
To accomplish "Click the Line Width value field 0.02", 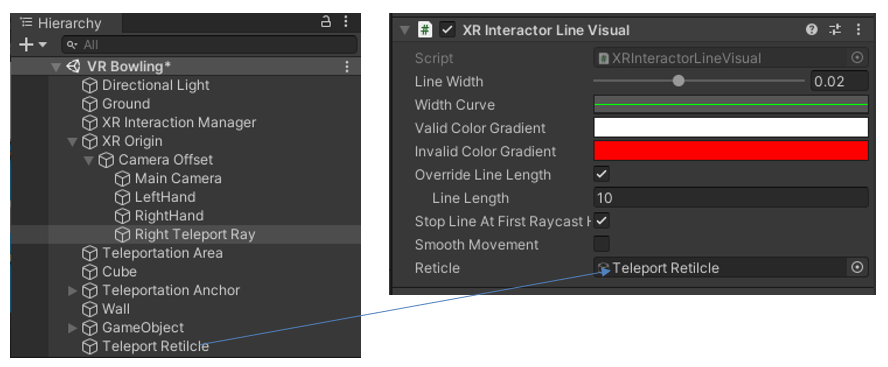I will (839, 81).
